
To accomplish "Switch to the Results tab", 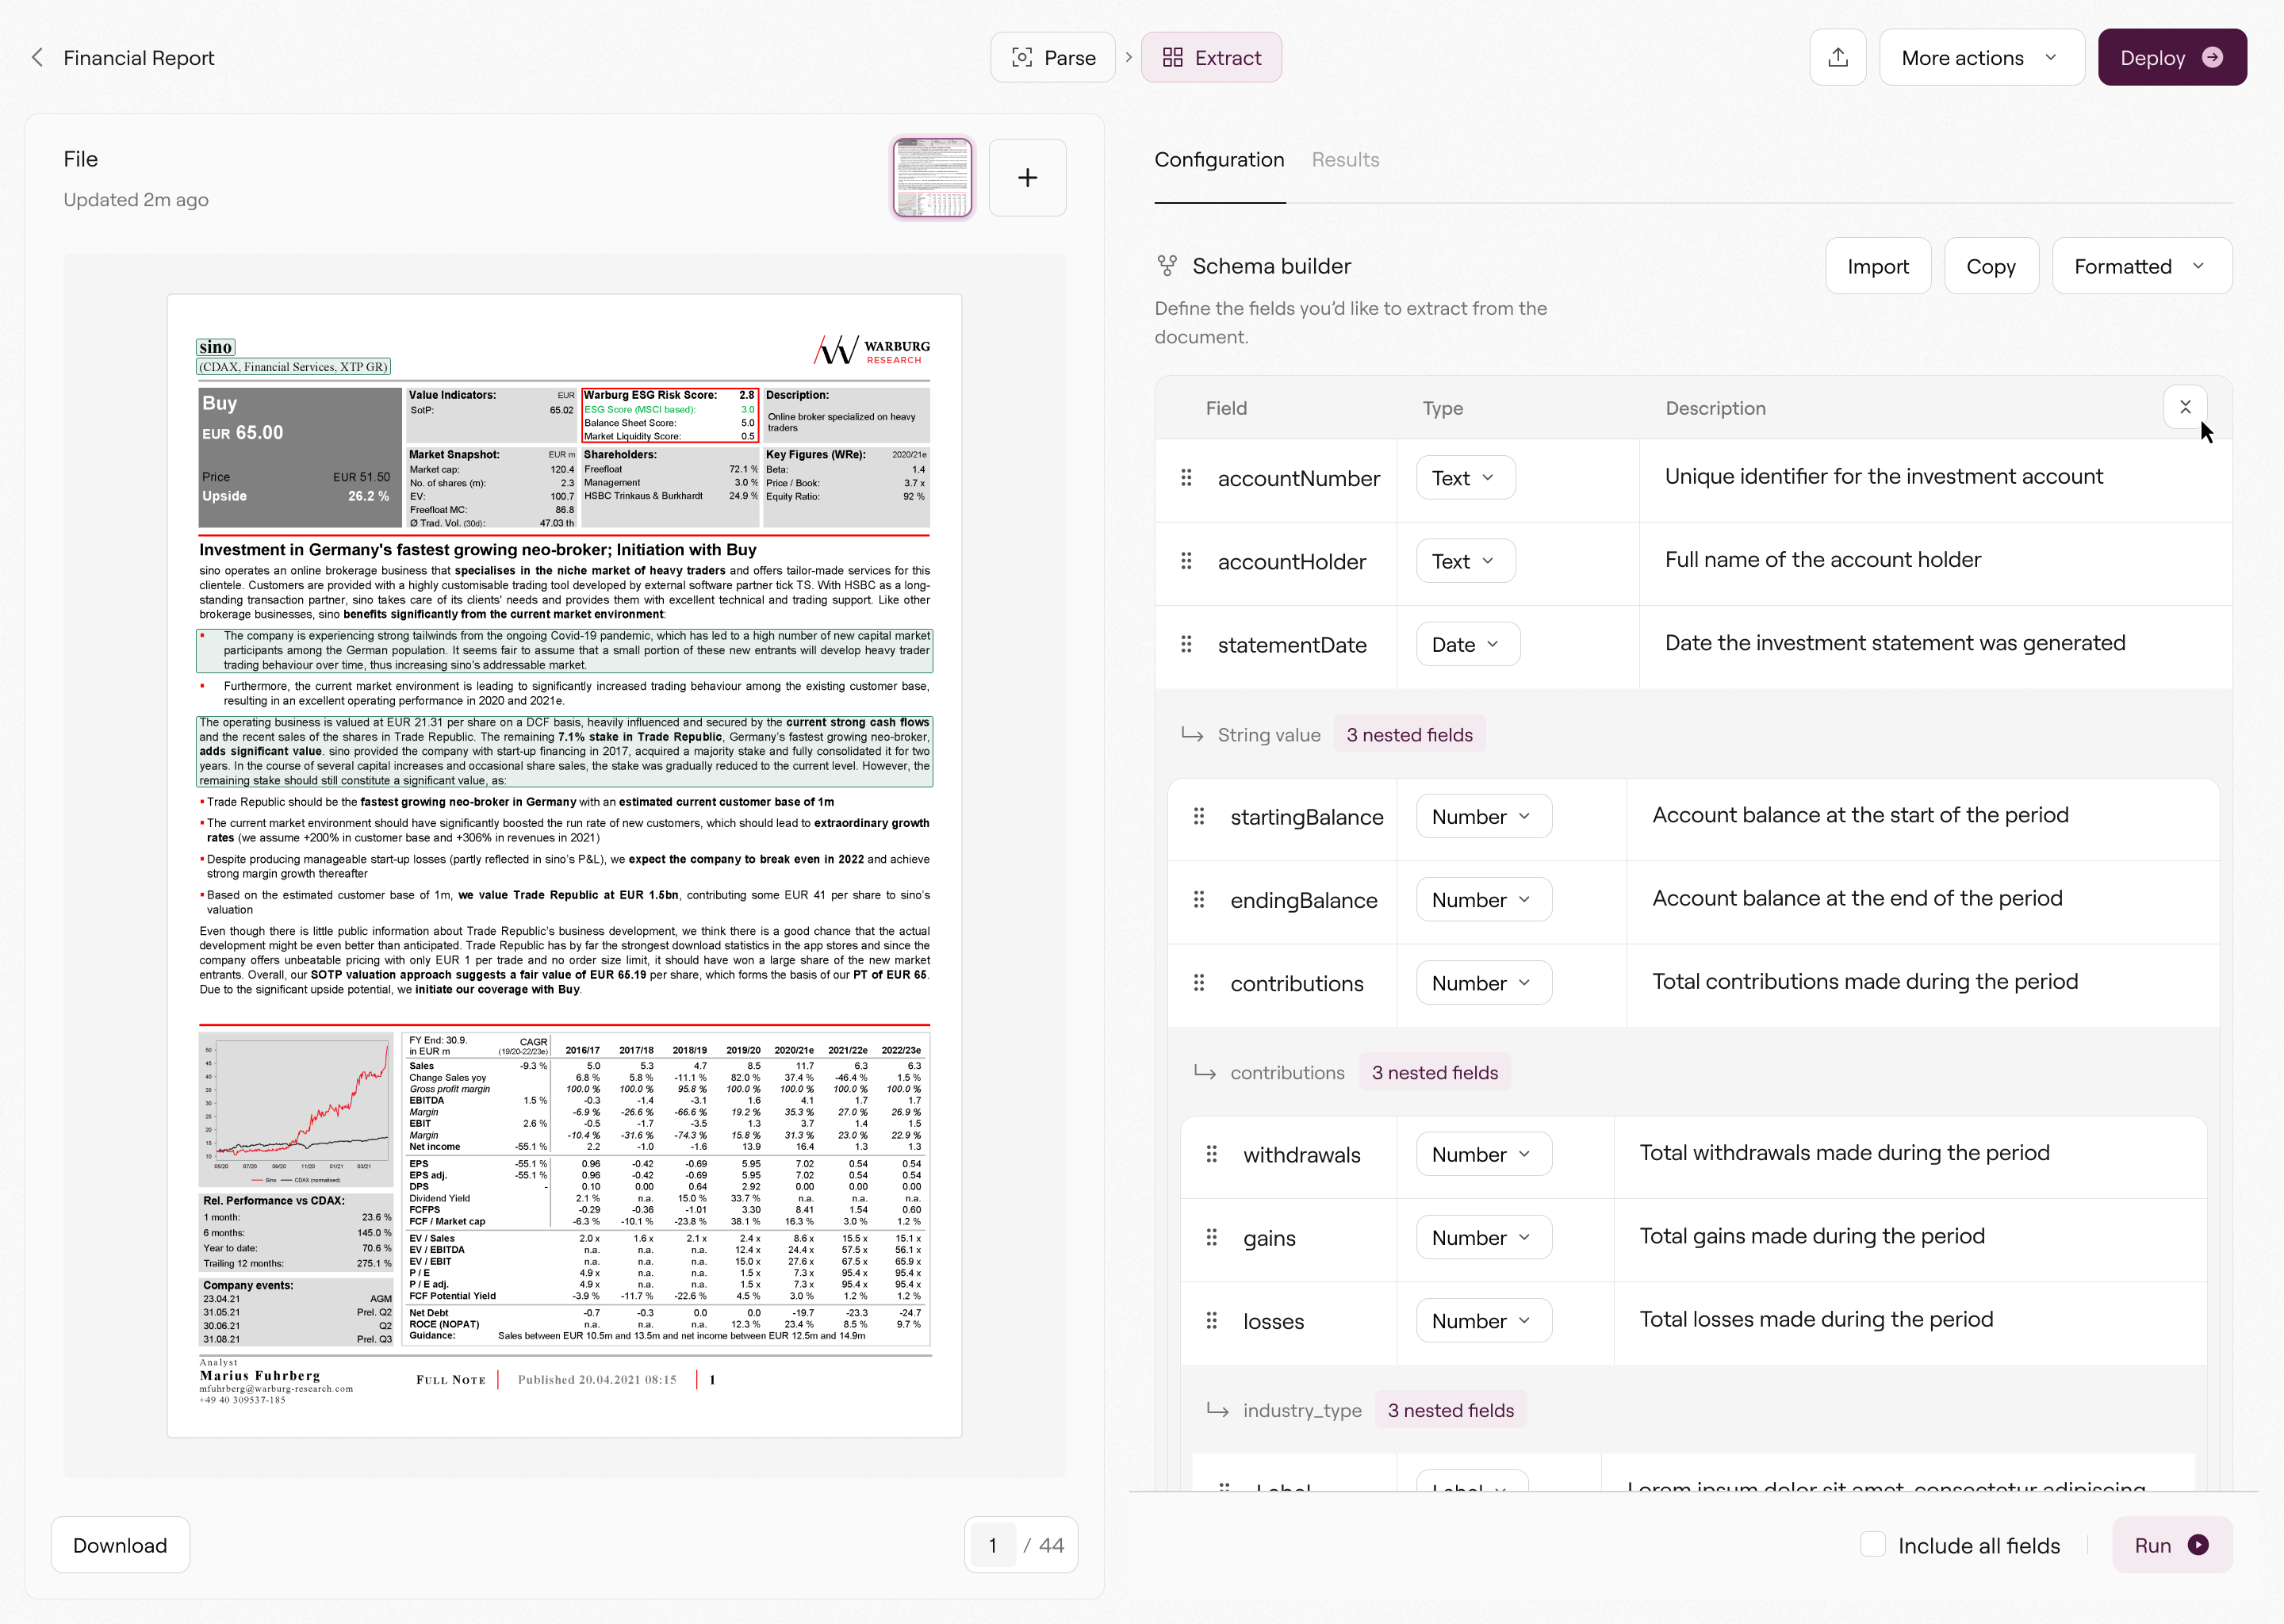I will coord(1345,160).
